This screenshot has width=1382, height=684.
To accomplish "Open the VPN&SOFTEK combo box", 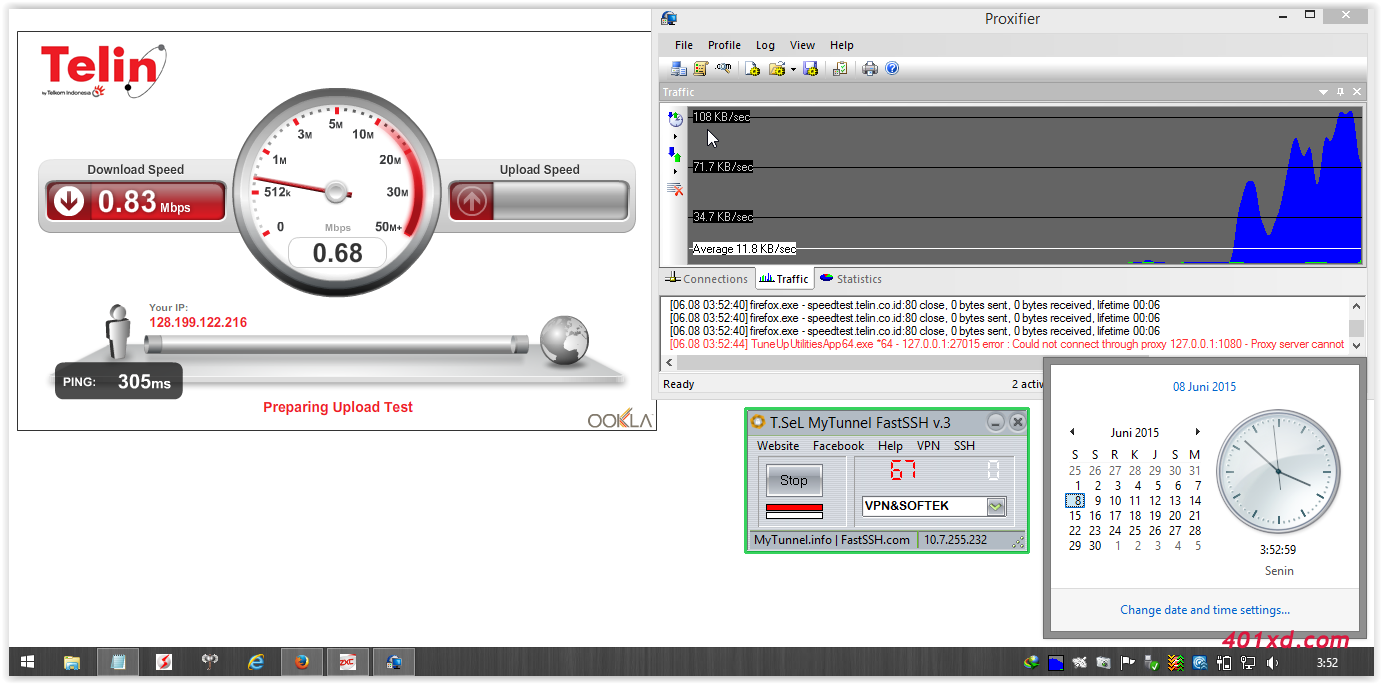I will click(x=934, y=506).
